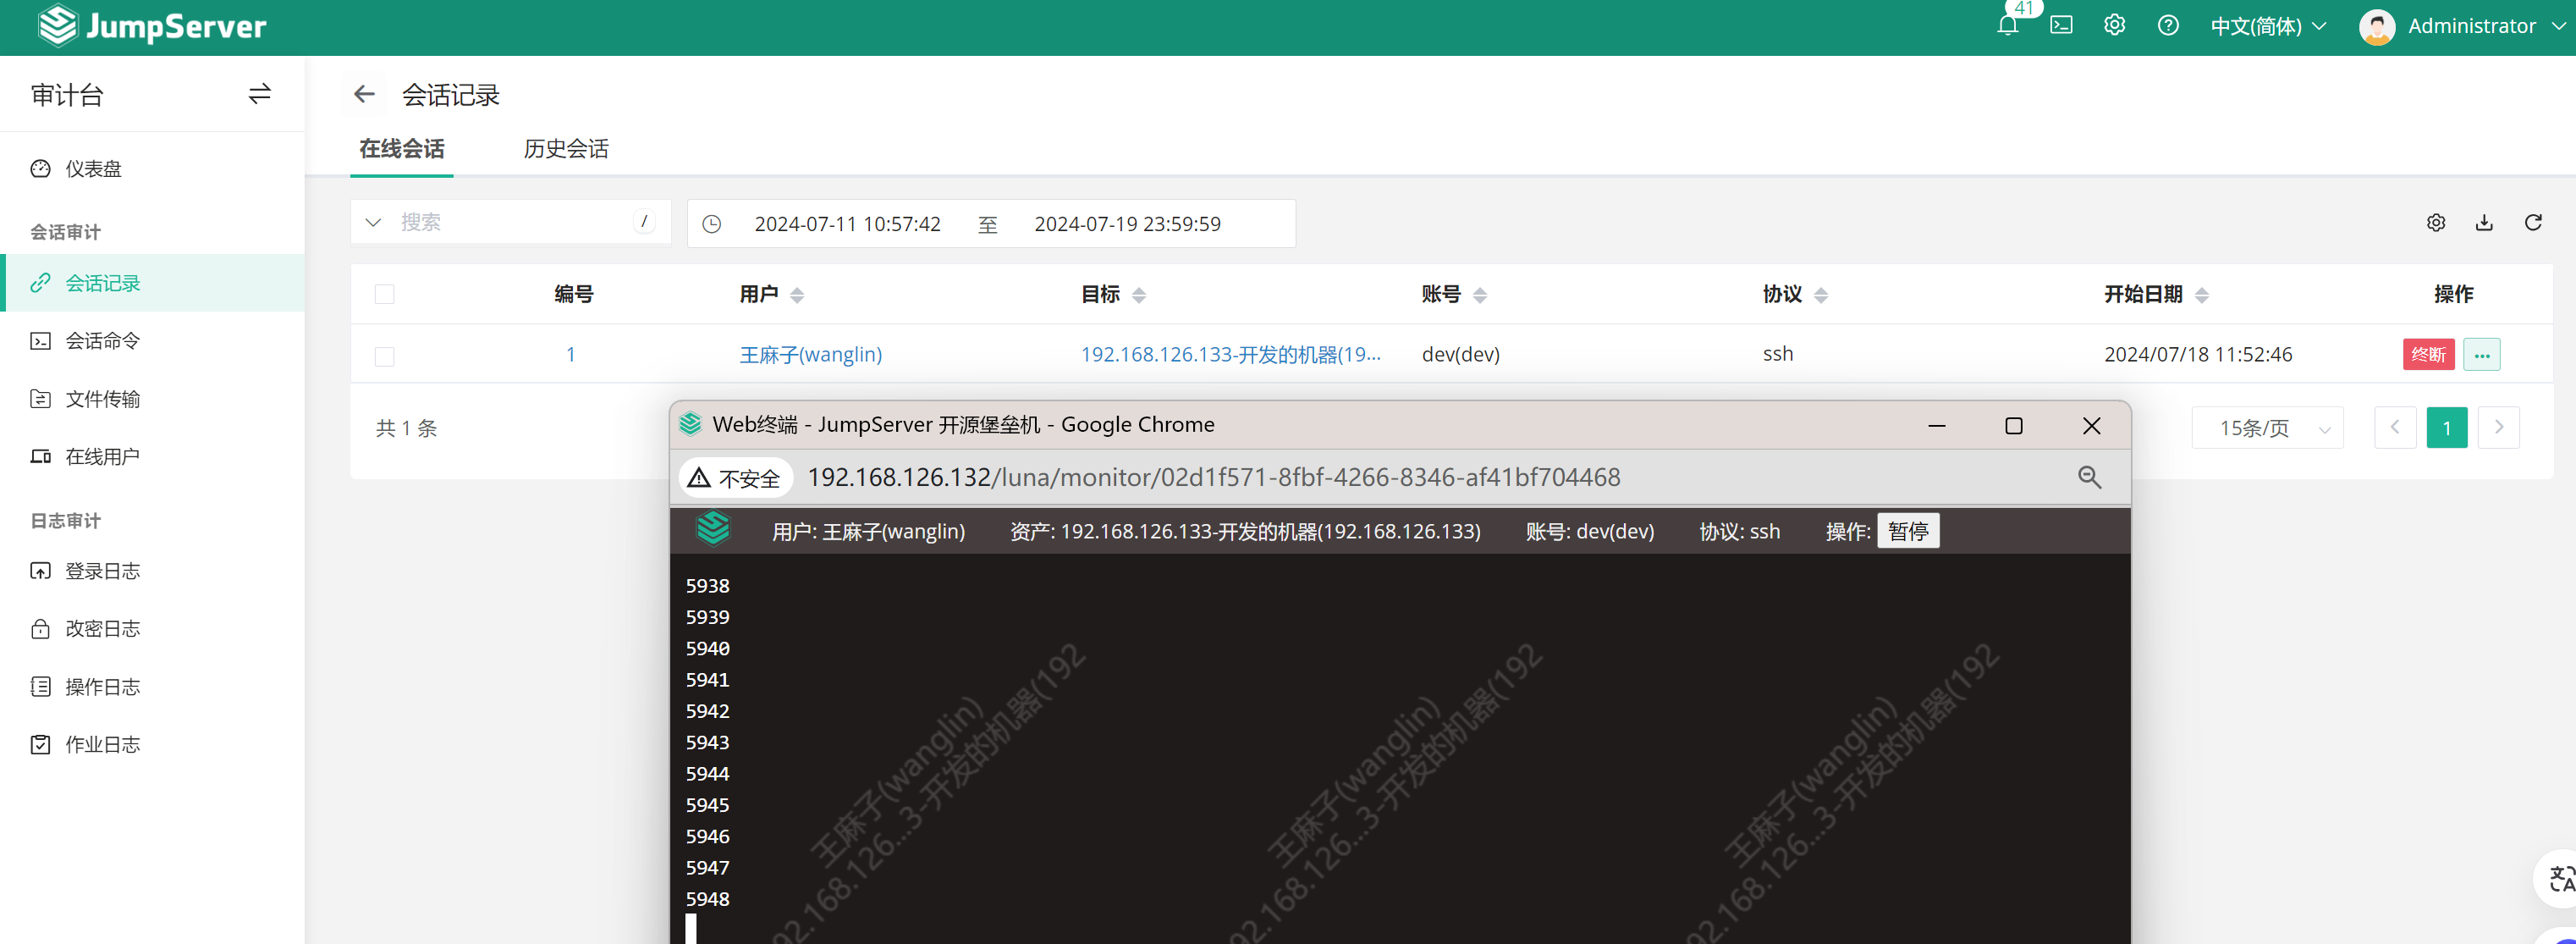Open the web terminal icon in header
This screenshot has width=2576, height=944.
(x=2061, y=26)
